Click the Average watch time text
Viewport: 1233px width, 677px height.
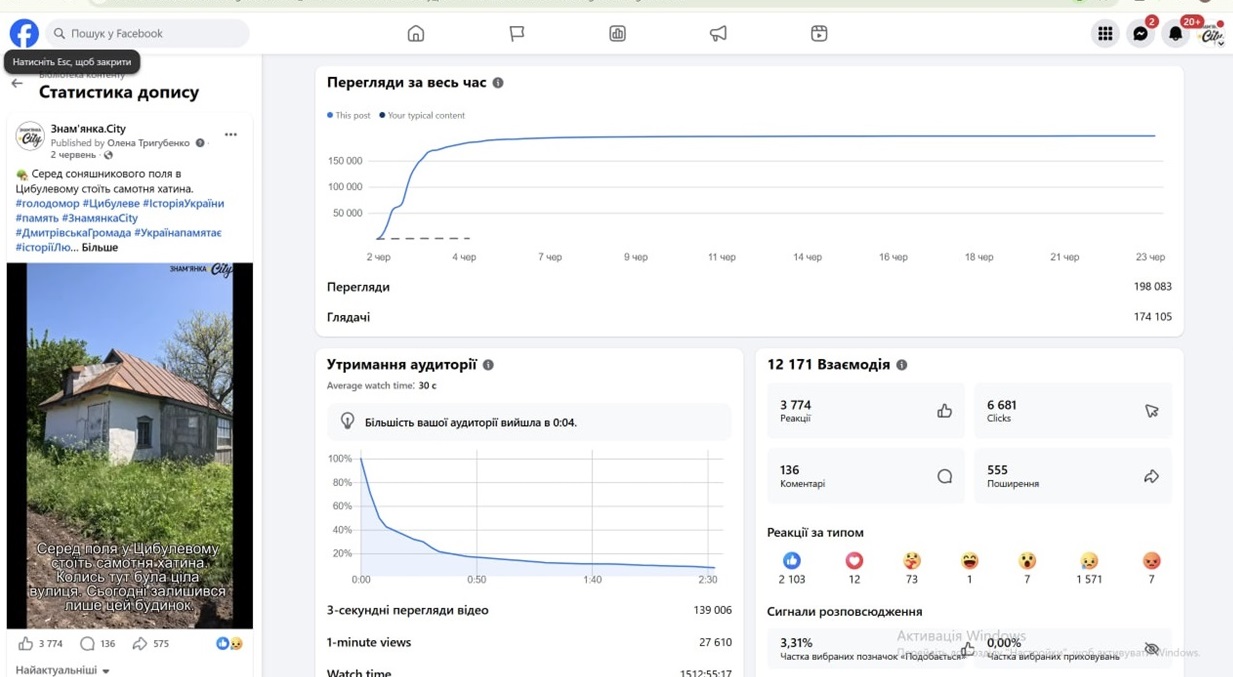(x=381, y=386)
